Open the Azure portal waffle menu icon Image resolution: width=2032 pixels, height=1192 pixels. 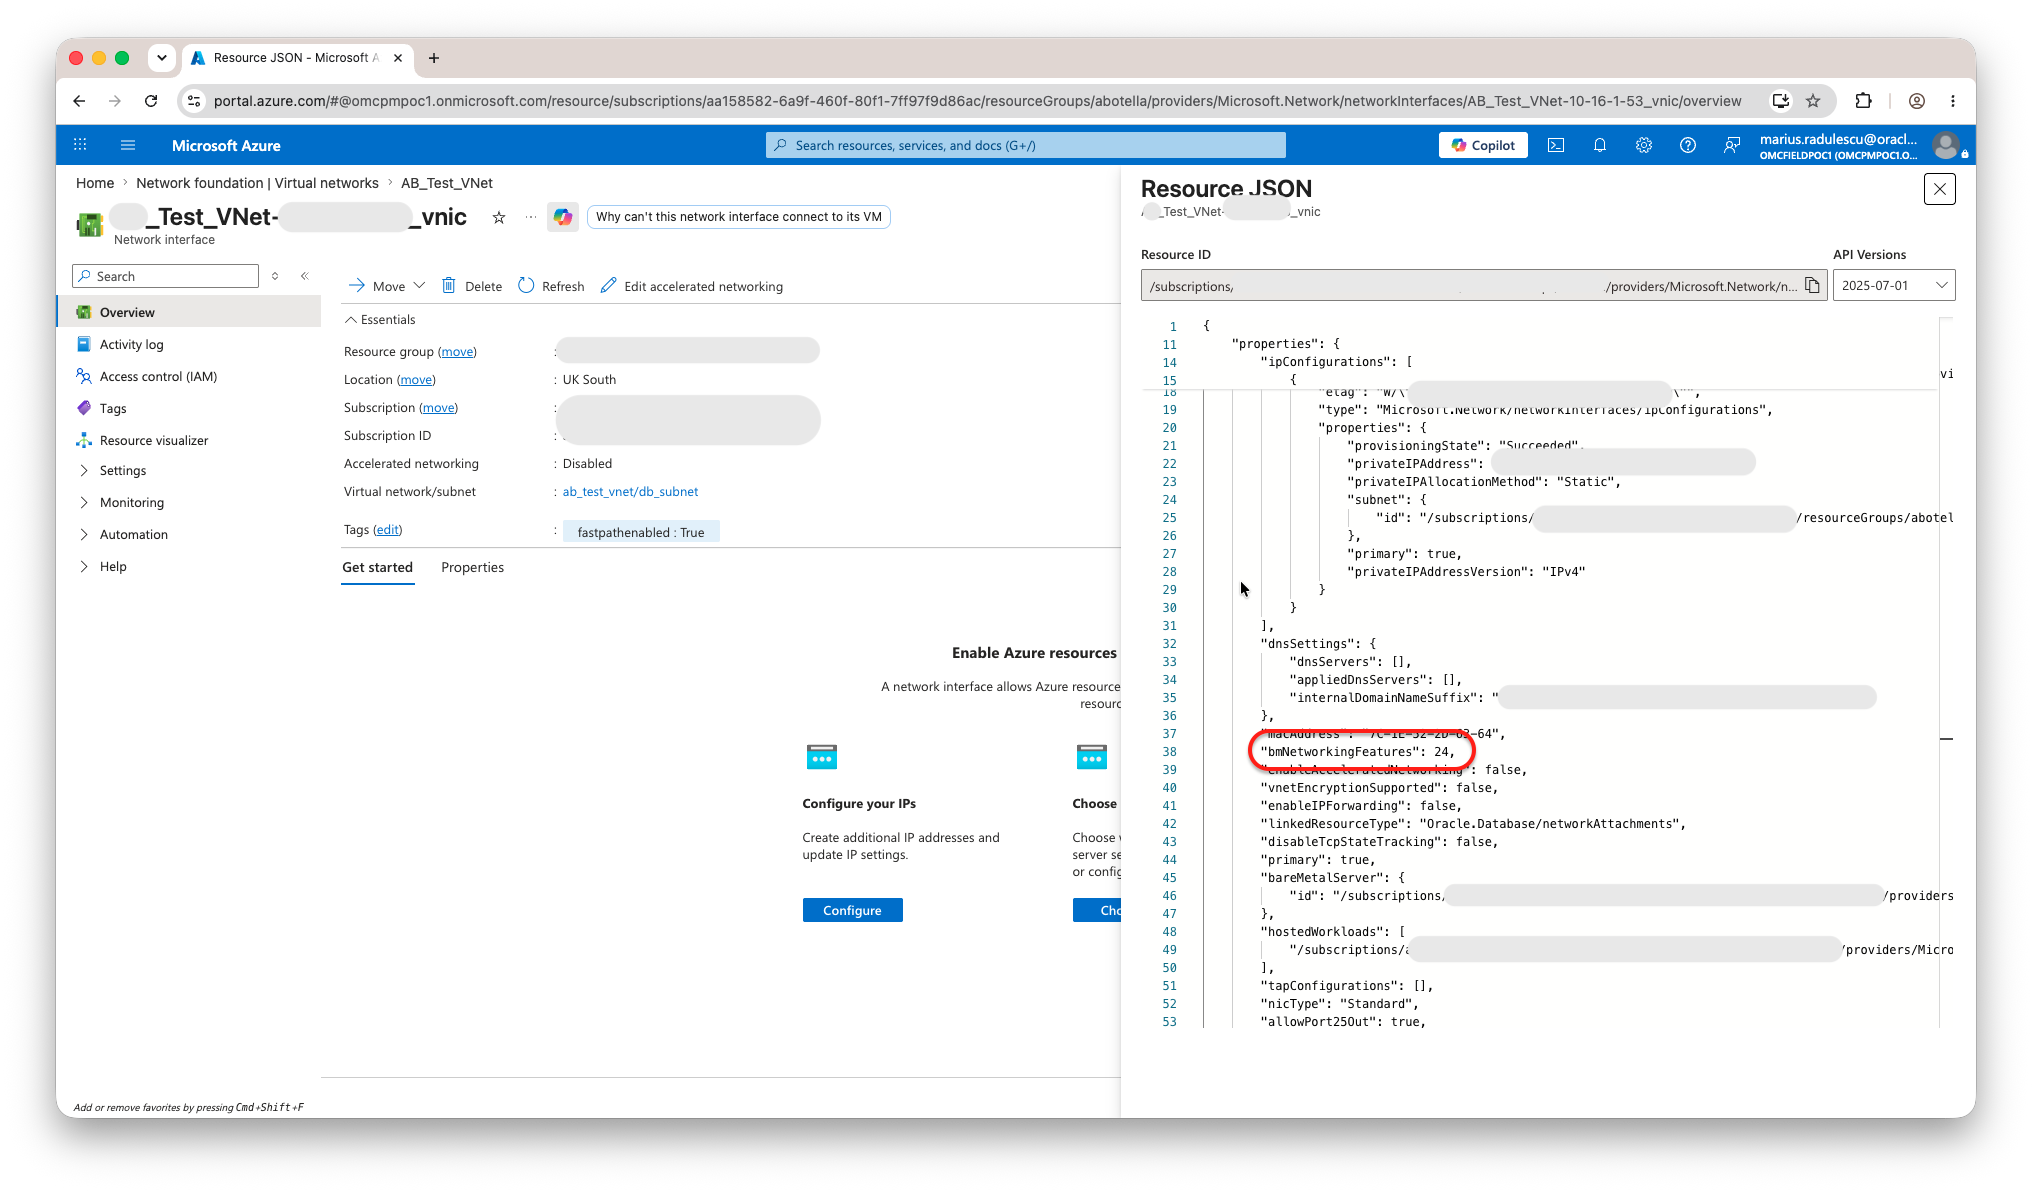point(80,145)
